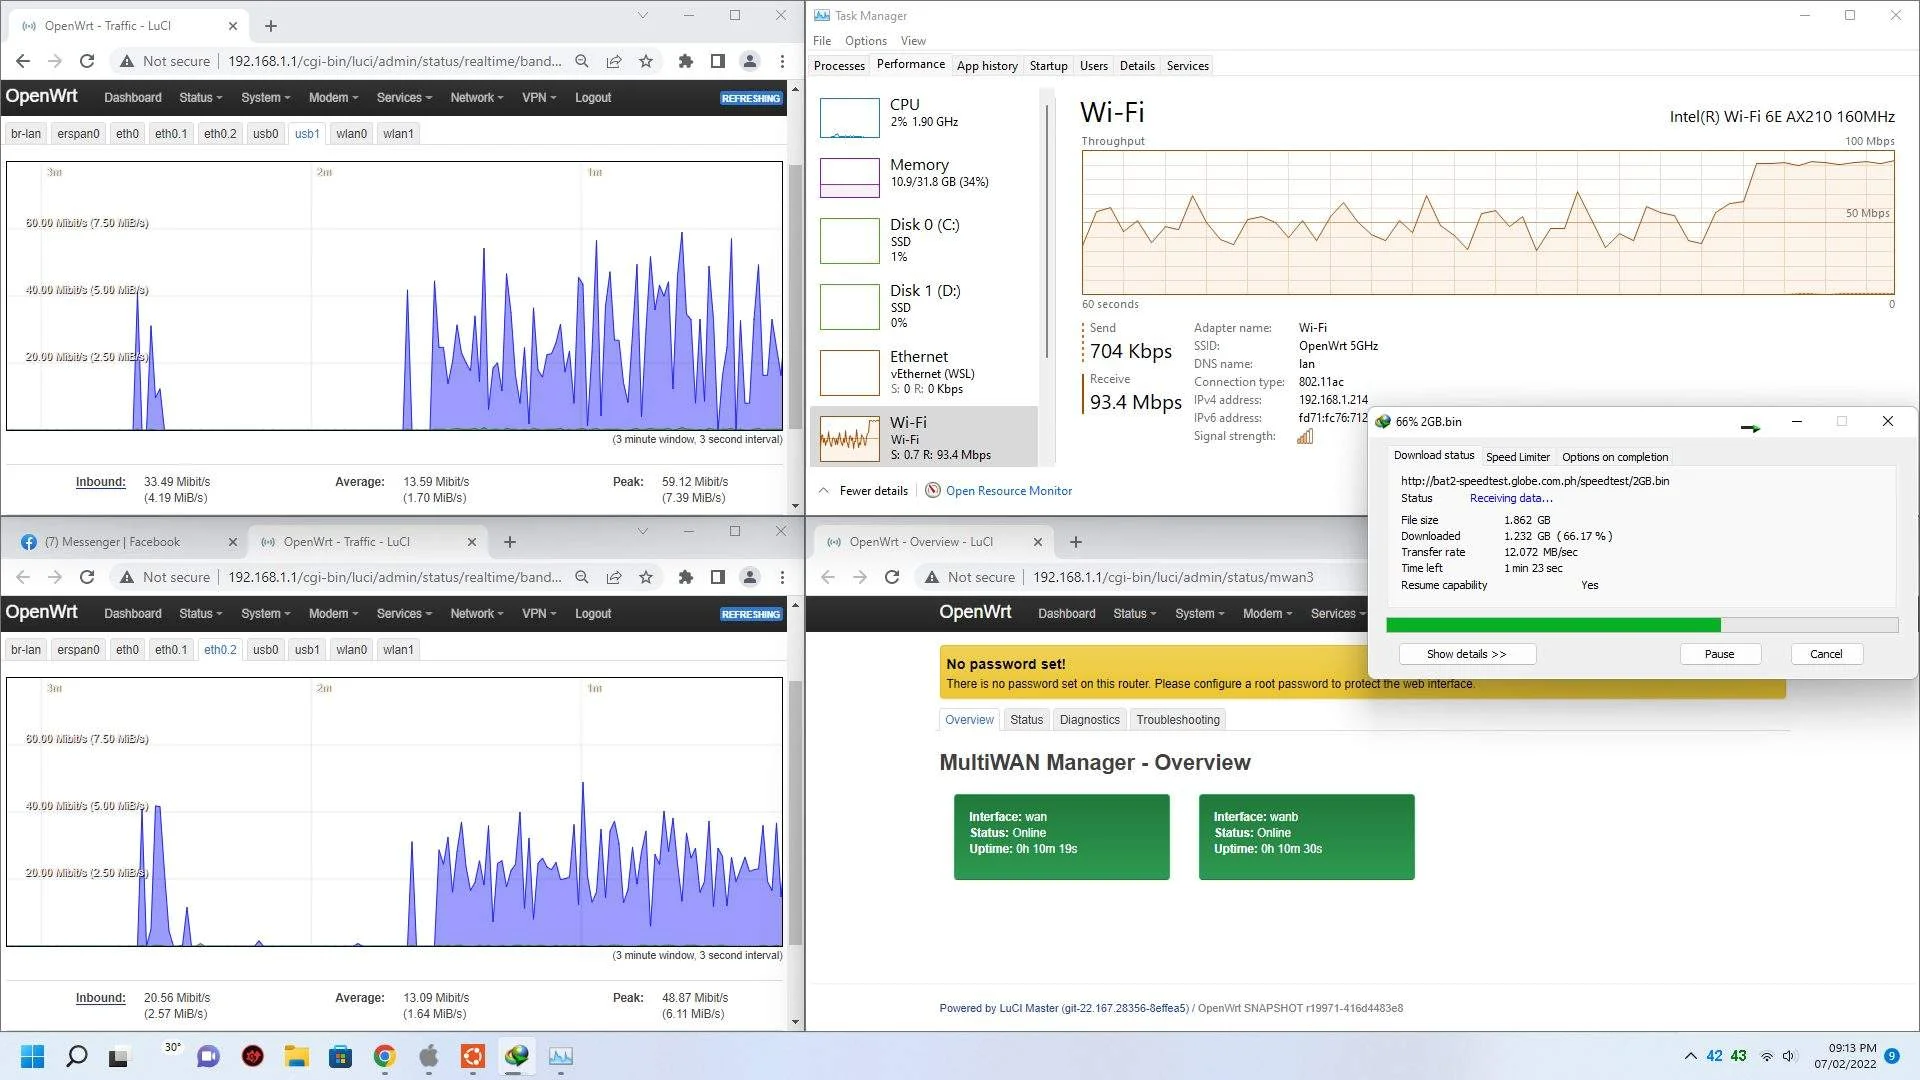This screenshot has height=1080, width=1920.
Task: Expand Services dropdown in top-left OpenWrt menu
Action: coord(404,97)
